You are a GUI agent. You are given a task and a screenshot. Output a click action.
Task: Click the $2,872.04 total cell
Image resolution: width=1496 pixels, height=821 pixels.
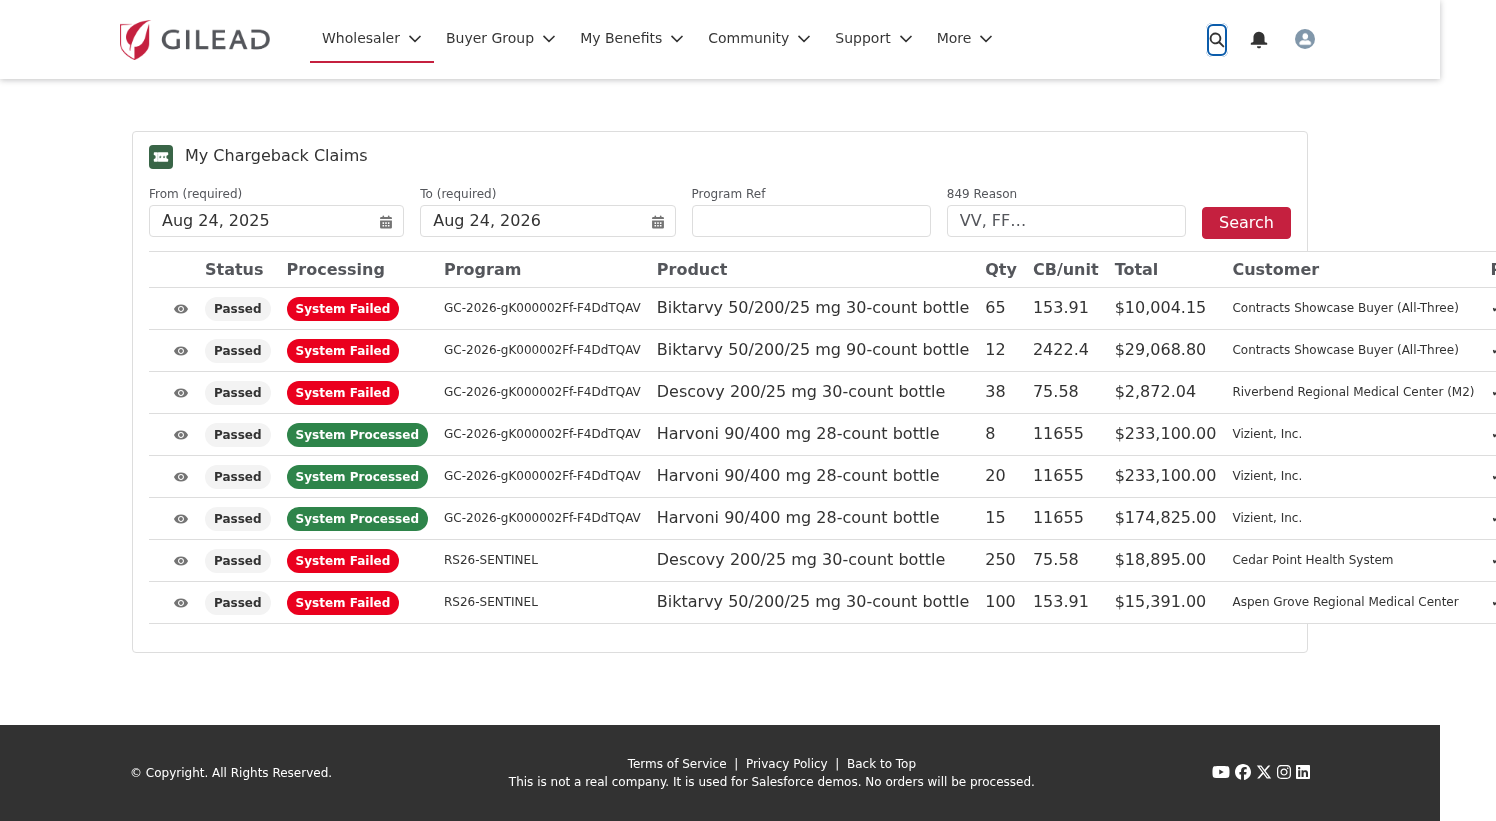1155,392
